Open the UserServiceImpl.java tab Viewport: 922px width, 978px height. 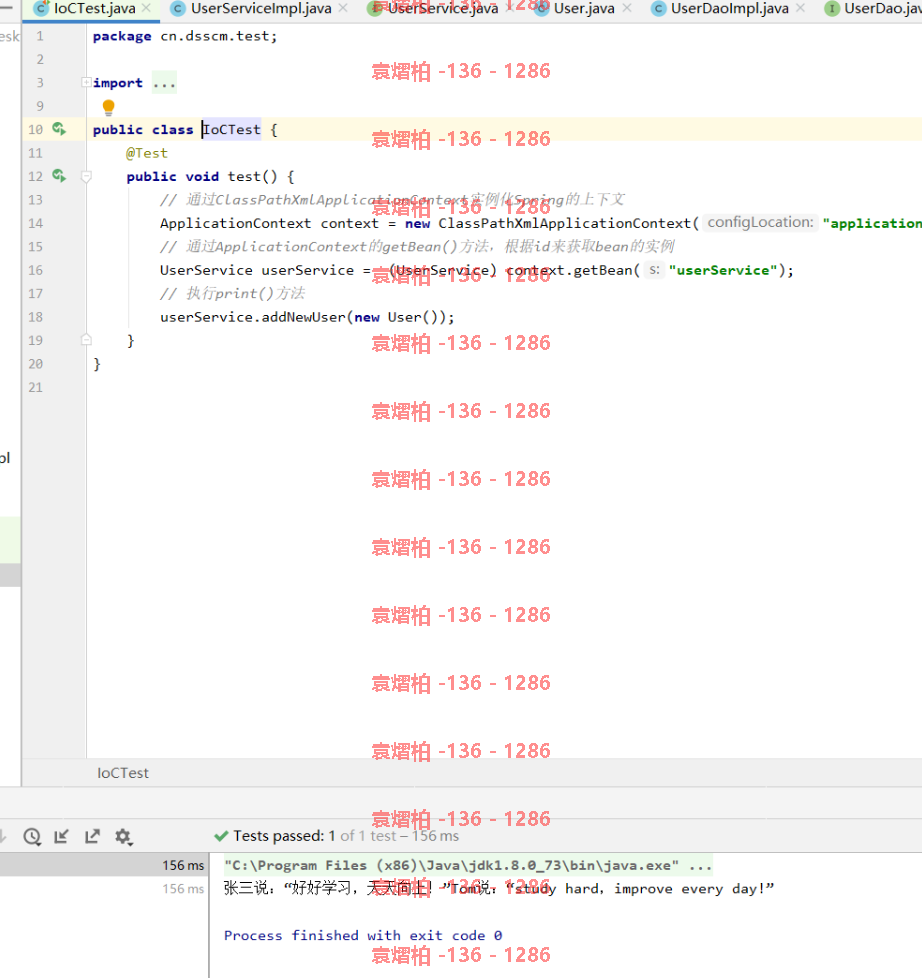point(261,9)
